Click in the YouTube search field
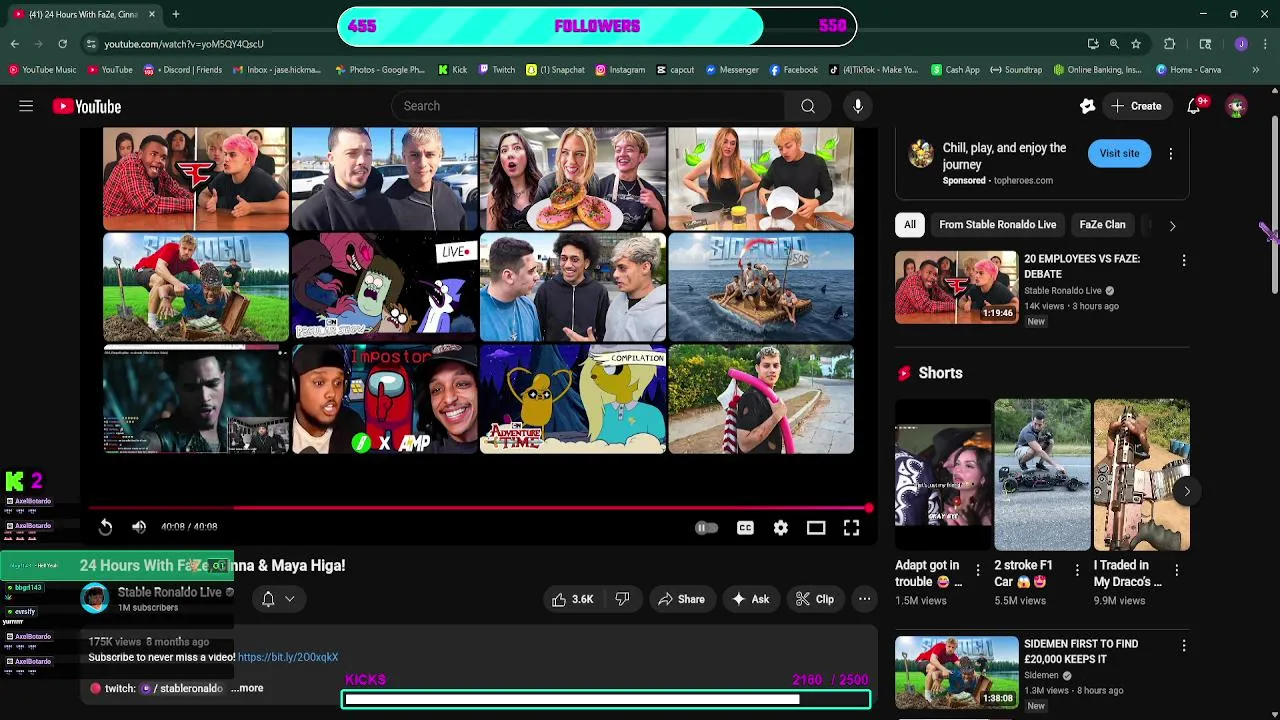 588,106
